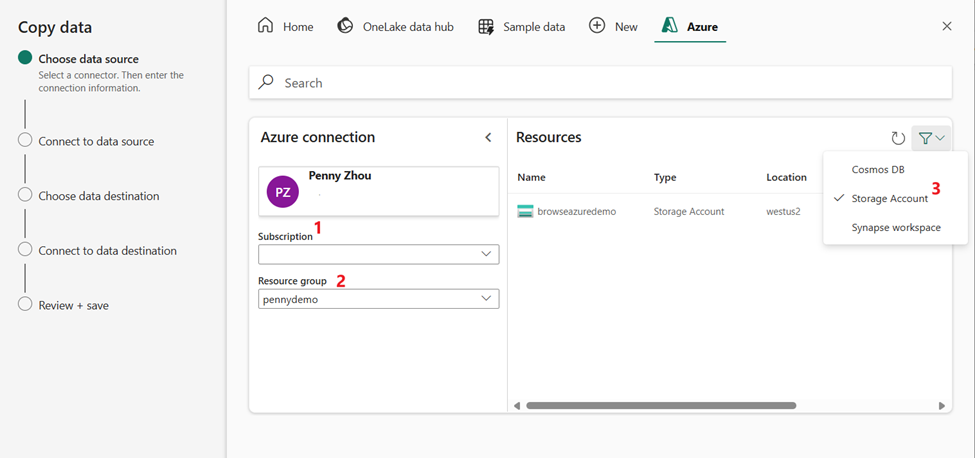Click the Location column header
The height and width of the screenshot is (458, 975).
coord(786,177)
